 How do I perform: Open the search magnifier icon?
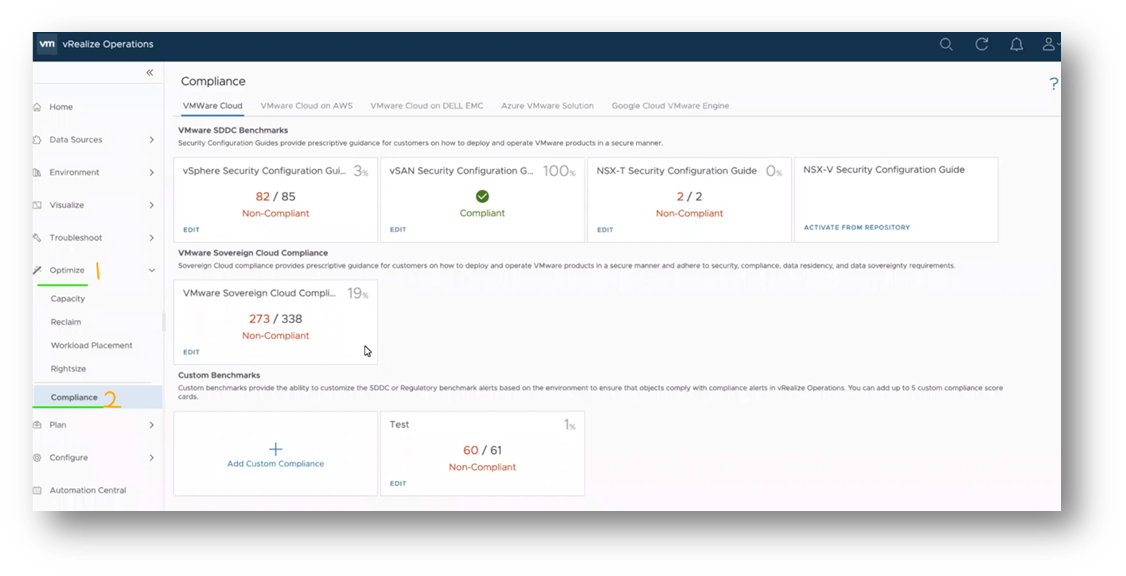point(946,45)
